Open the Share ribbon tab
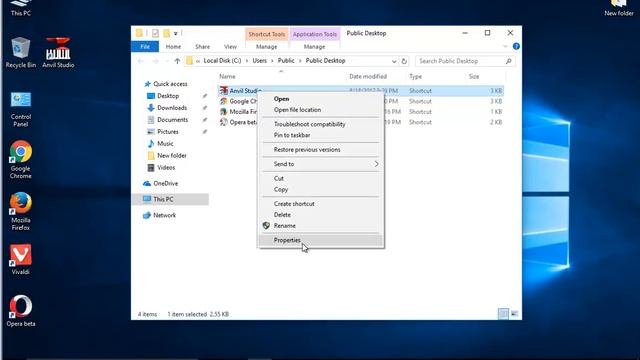The image size is (640, 360). 202,47
